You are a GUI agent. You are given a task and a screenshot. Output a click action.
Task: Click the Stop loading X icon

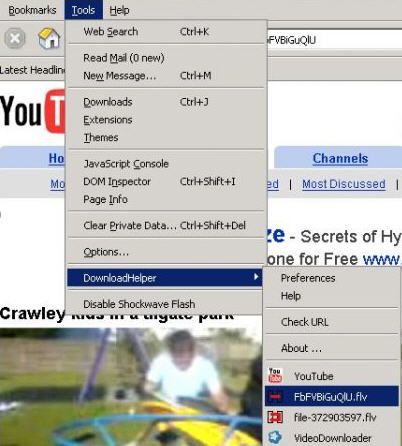pyautogui.click(x=15, y=39)
